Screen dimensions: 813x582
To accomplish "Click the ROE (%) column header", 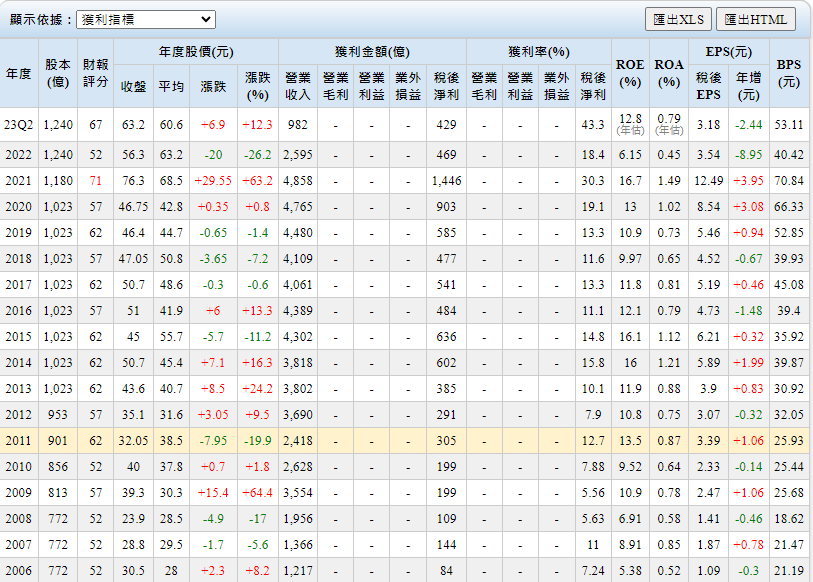I will pyautogui.click(x=630, y=74).
